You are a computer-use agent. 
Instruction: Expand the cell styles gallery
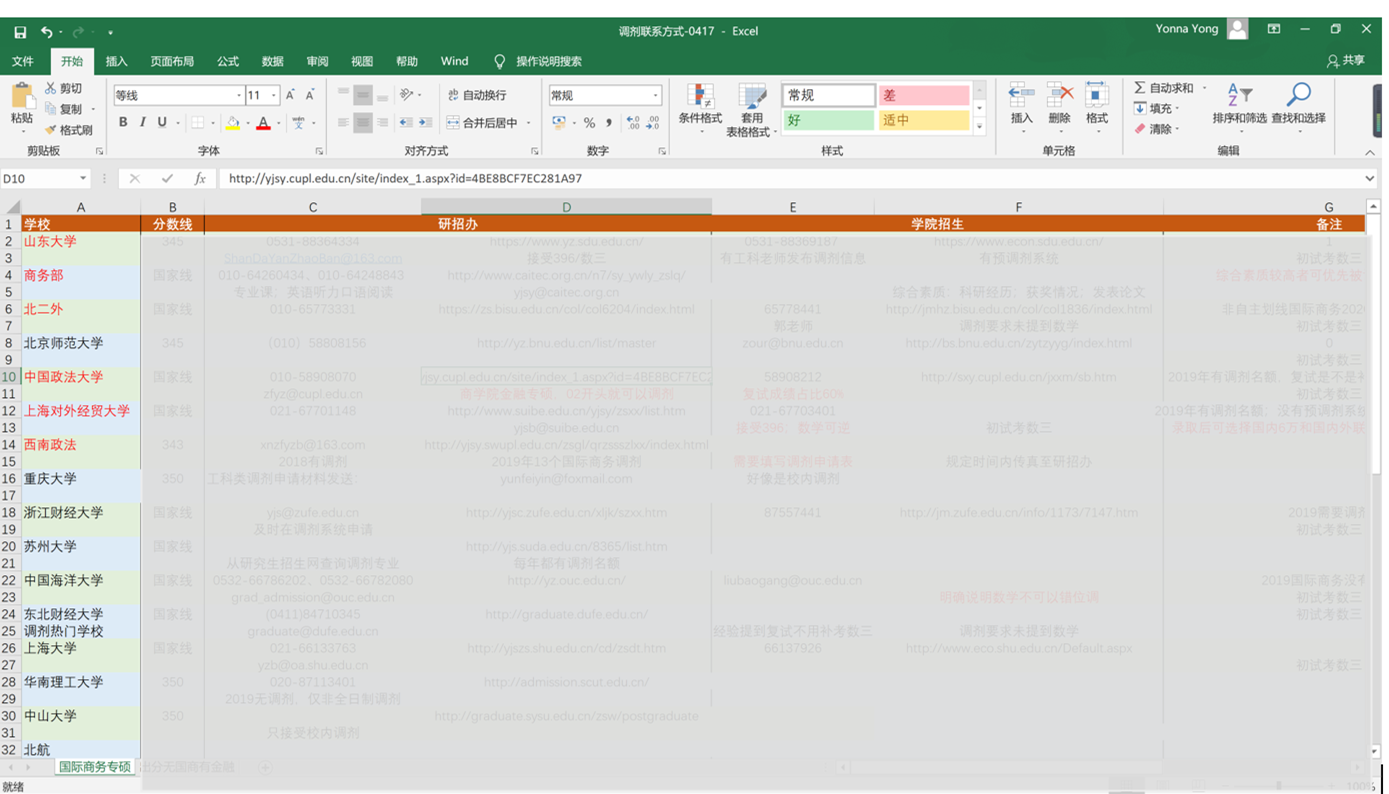[x=979, y=128]
